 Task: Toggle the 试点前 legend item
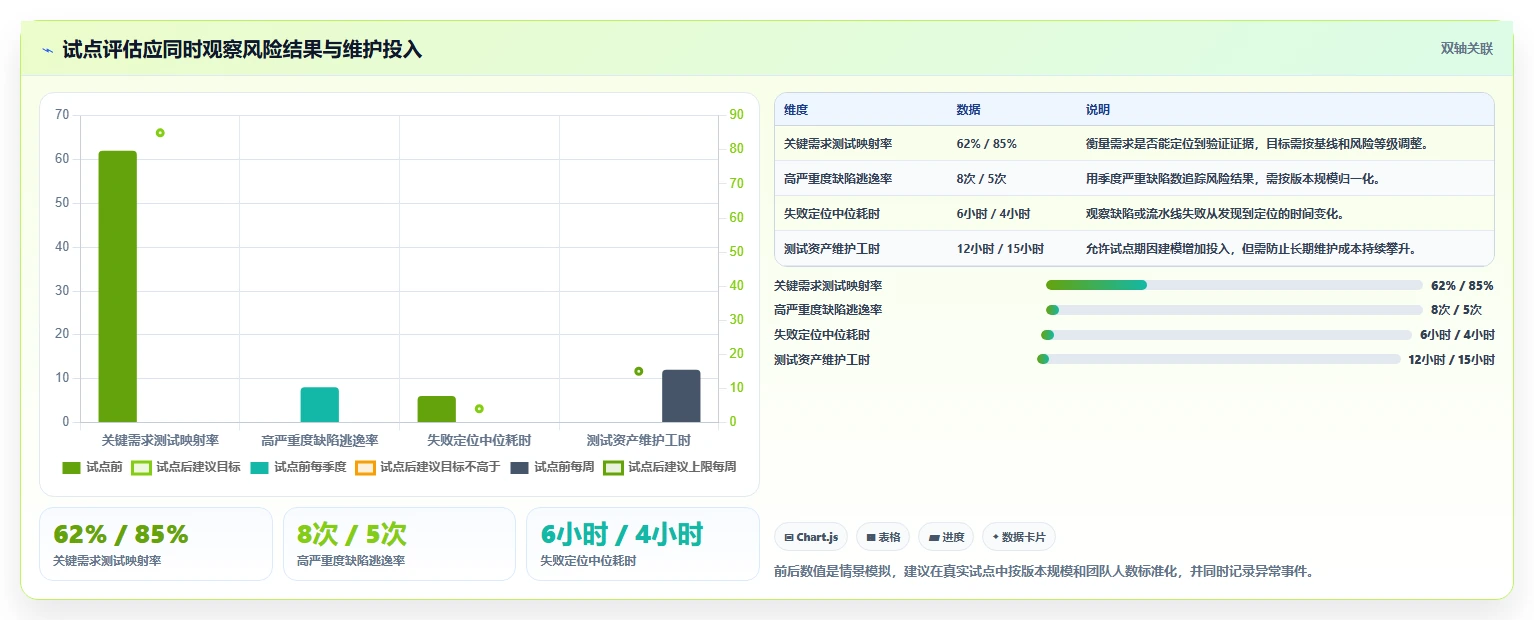(92, 467)
